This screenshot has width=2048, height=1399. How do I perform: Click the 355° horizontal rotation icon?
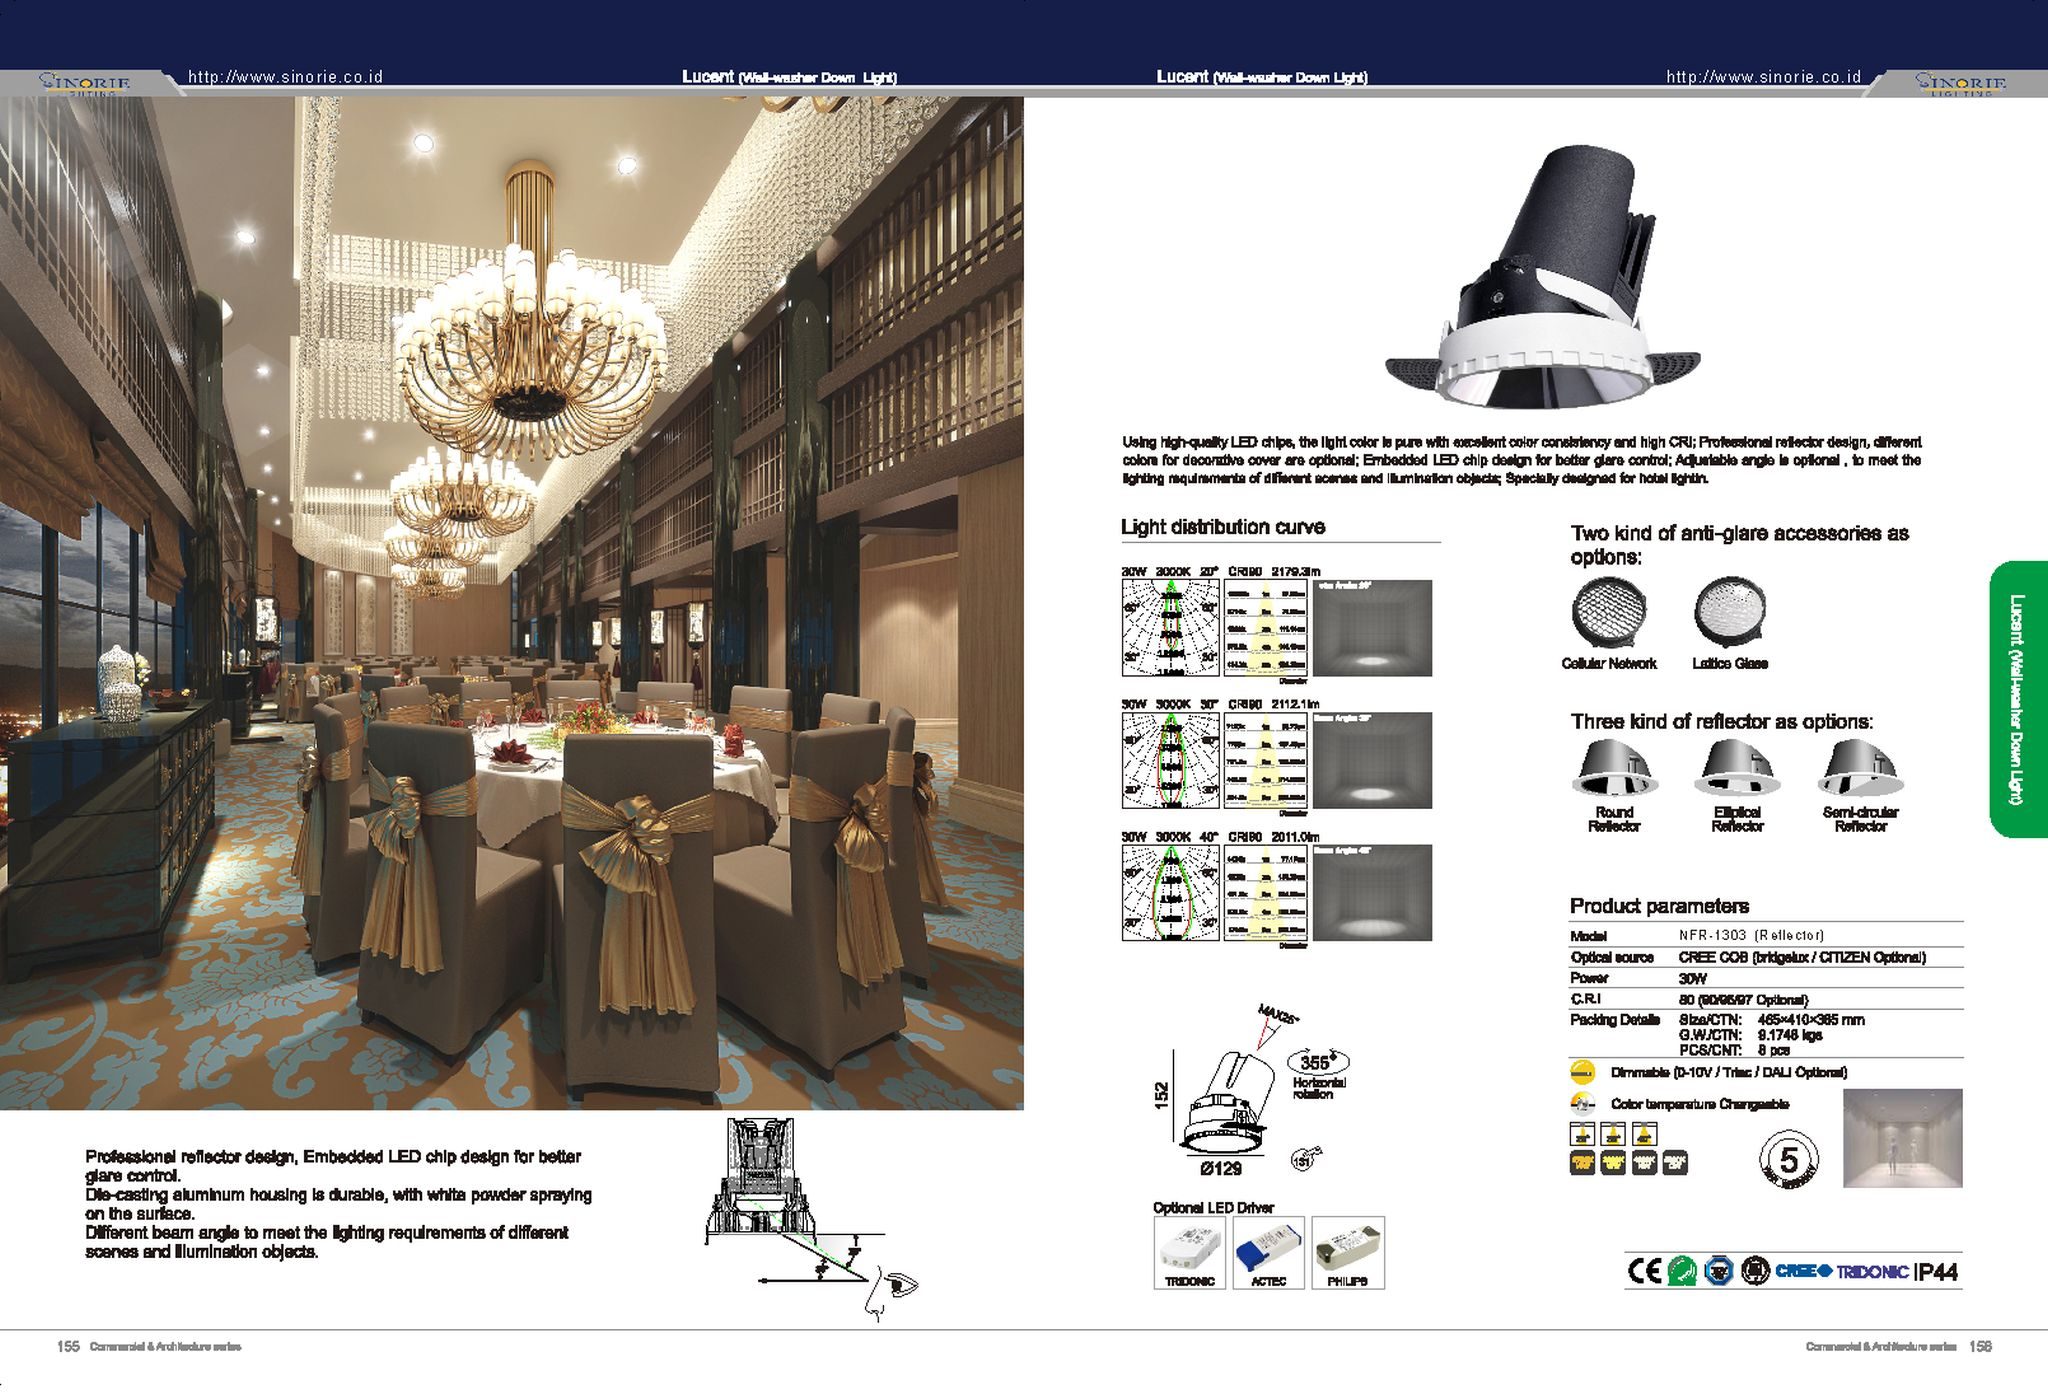1318,1063
